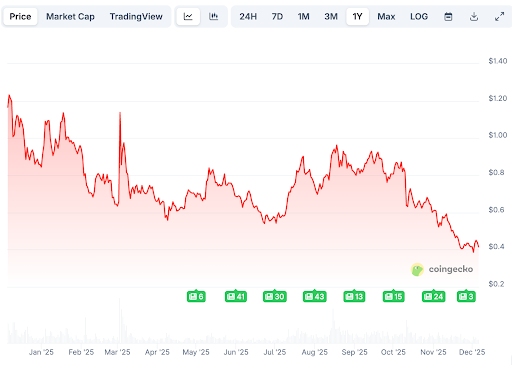The height and width of the screenshot is (365, 512).
Task: Click the Dec '25 axis label
Action: pyautogui.click(x=472, y=352)
